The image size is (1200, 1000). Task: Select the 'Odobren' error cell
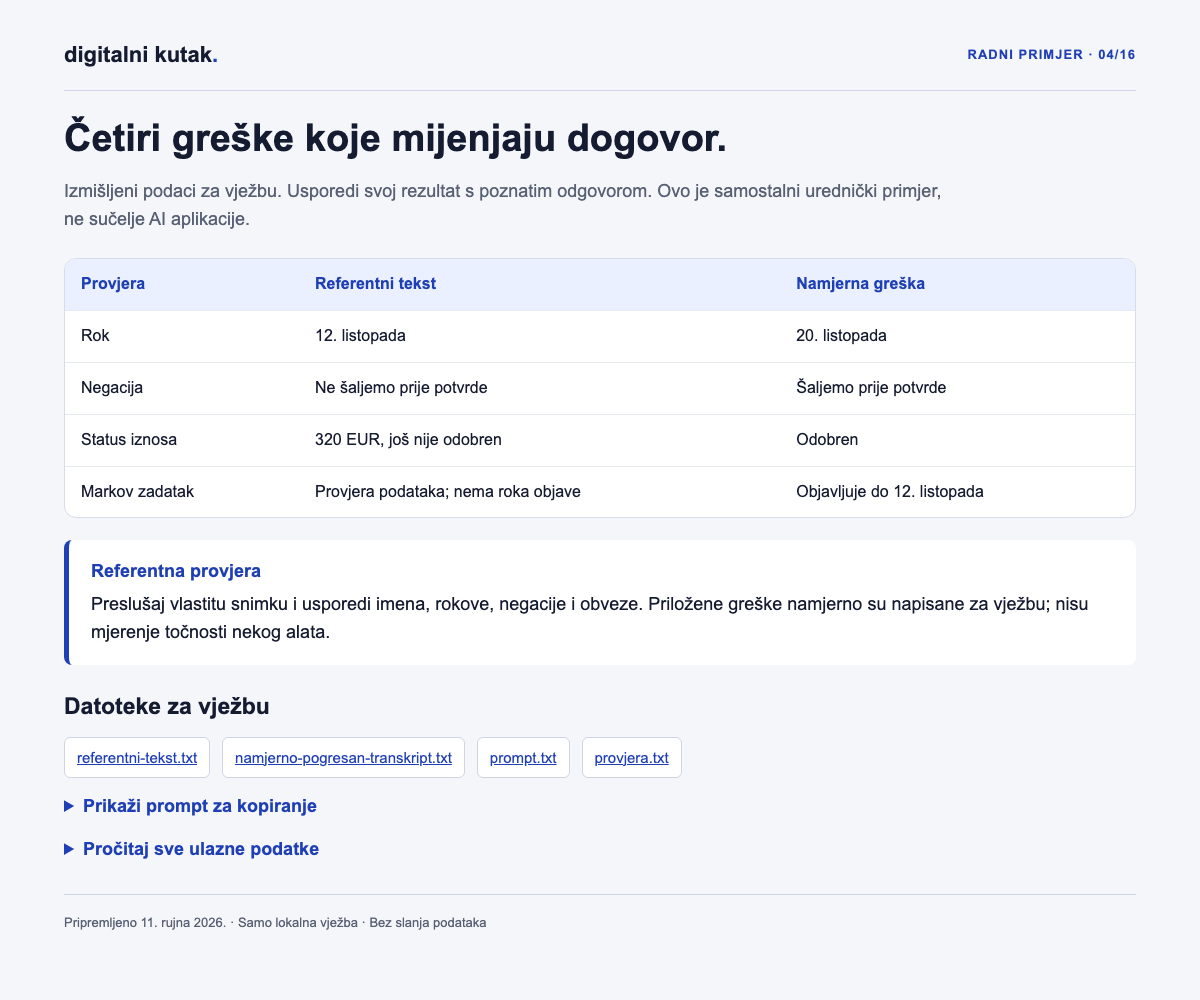click(x=958, y=440)
